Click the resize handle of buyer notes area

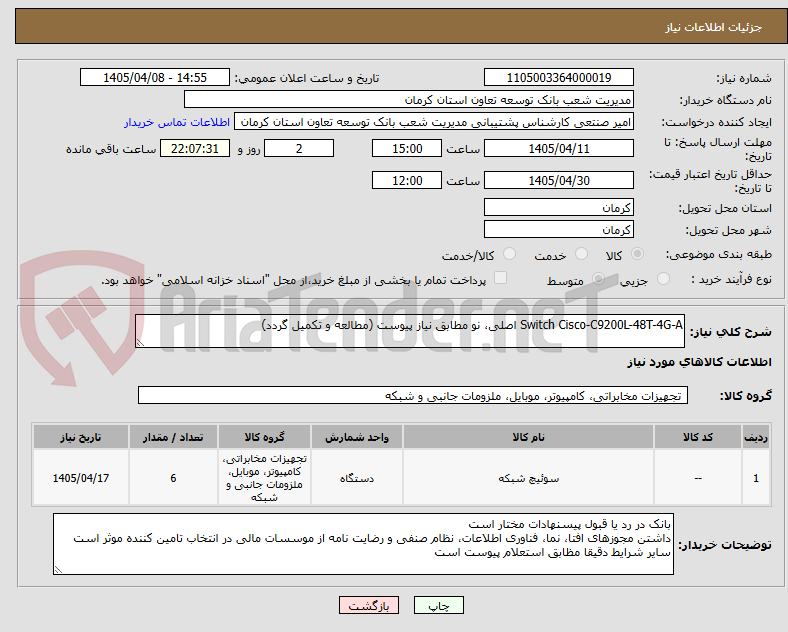click(x=58, y=570)
